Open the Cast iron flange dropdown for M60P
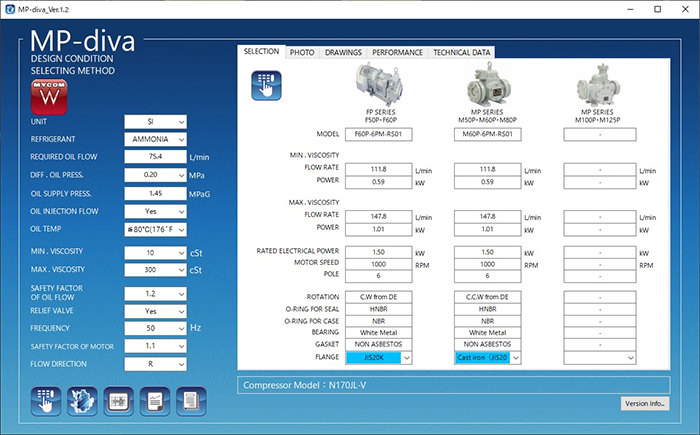Screen dimensions: 700x435 tap(488, 358)
